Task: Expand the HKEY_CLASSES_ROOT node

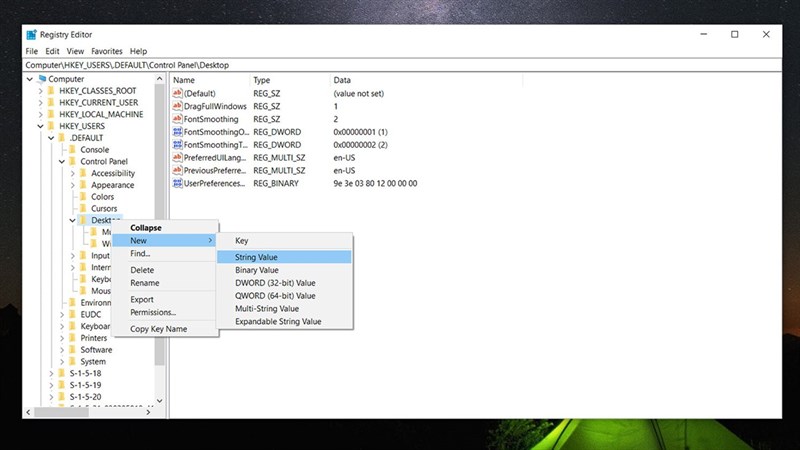Action: [x=40, y=91]
